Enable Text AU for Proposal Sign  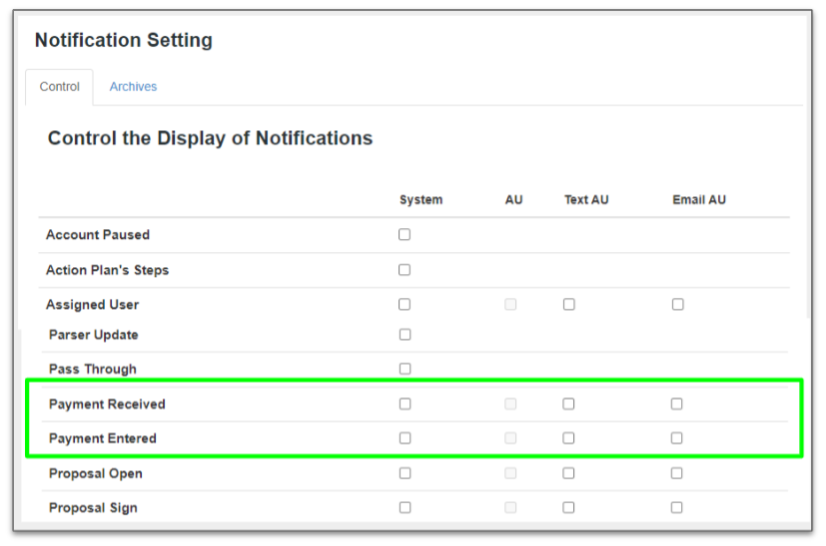click(x=568, y=508)
